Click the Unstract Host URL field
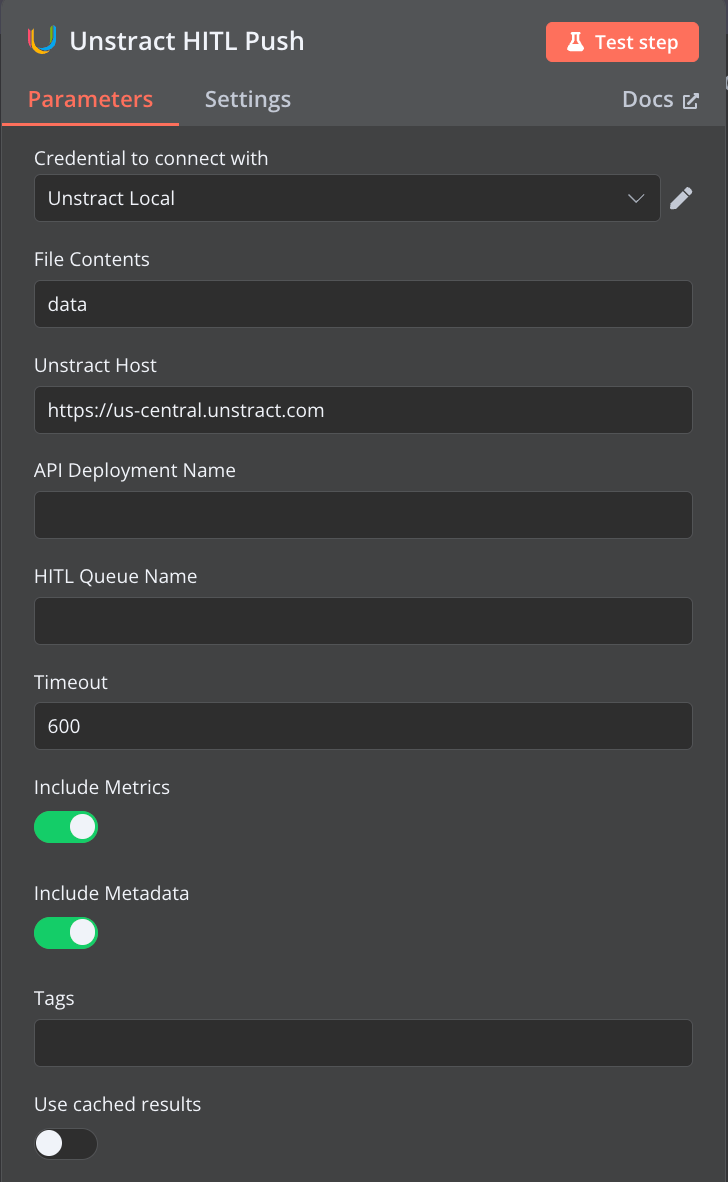The image size is (728, 1182). click(363, 410)
